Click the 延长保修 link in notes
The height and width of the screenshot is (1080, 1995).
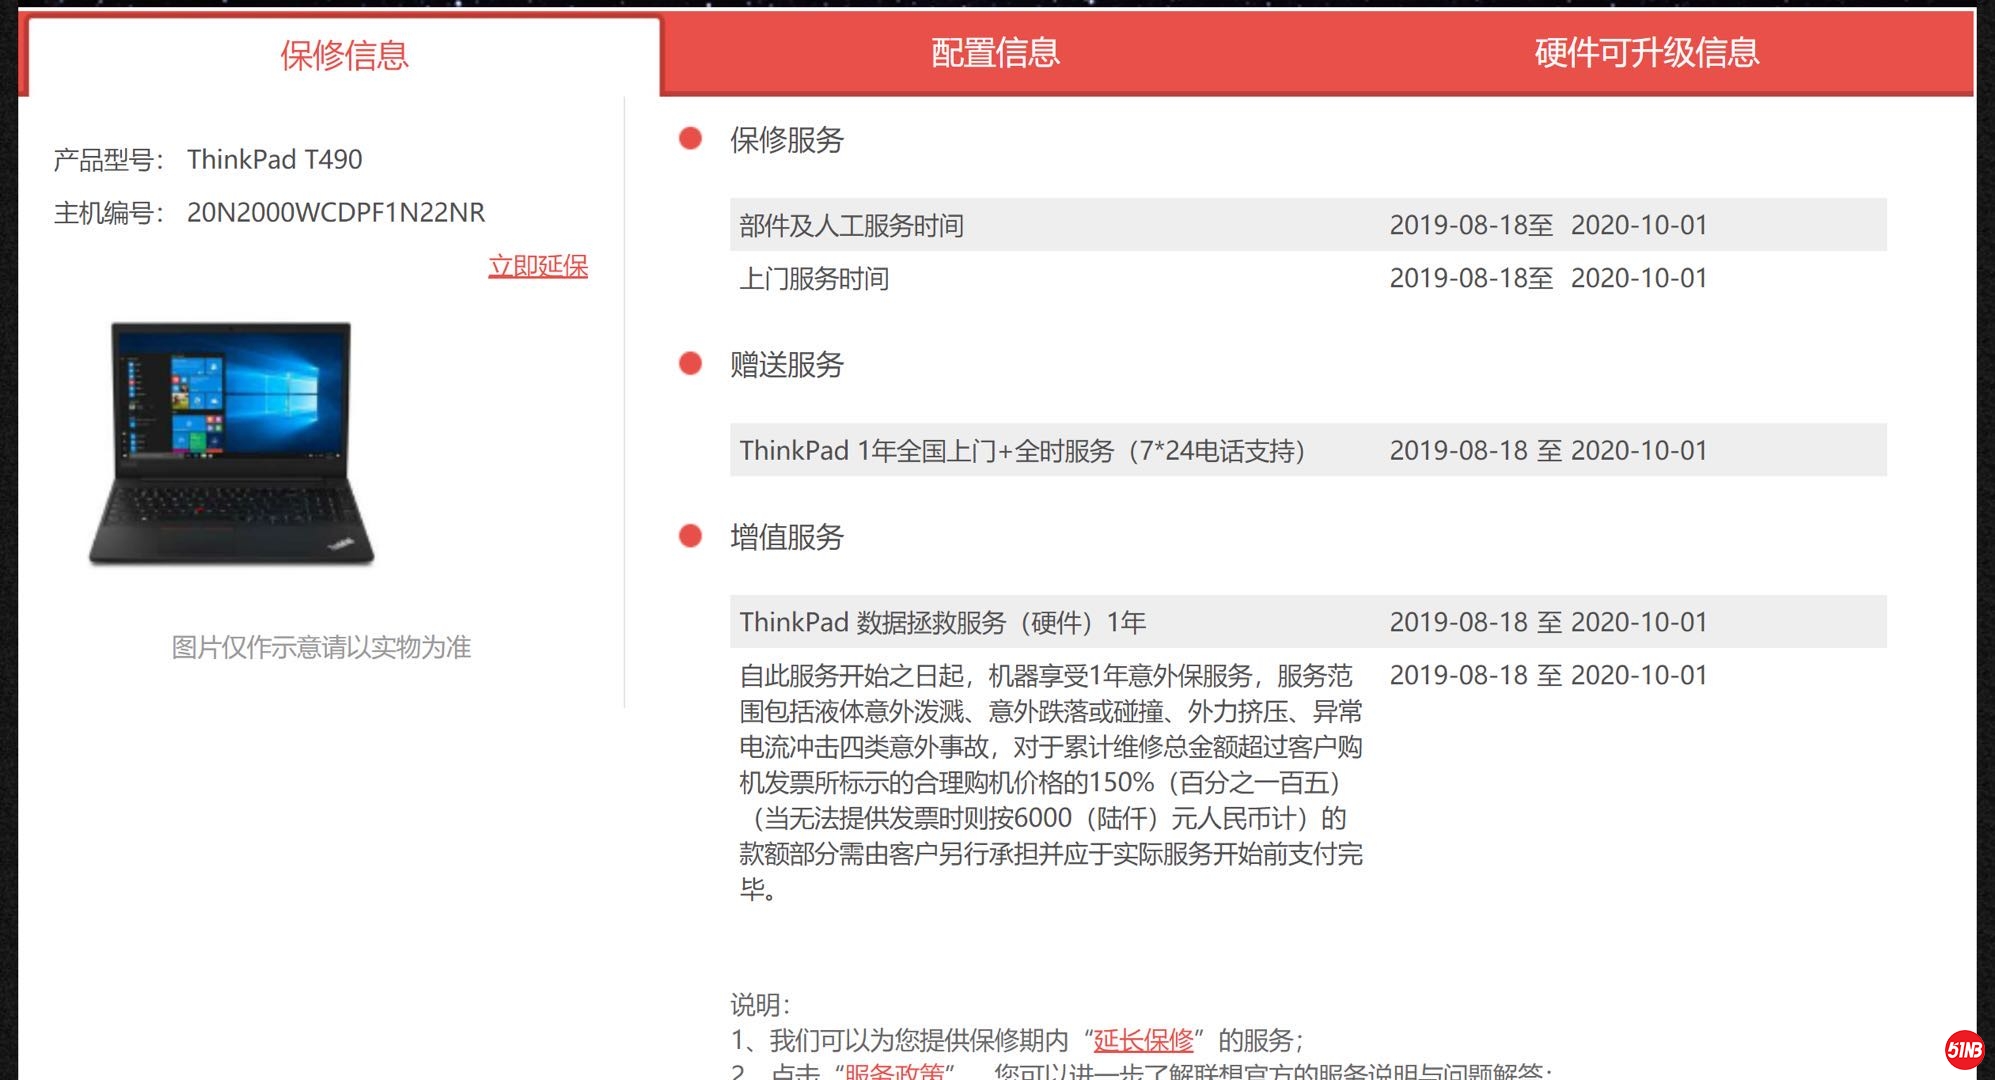[1143, 1040]
